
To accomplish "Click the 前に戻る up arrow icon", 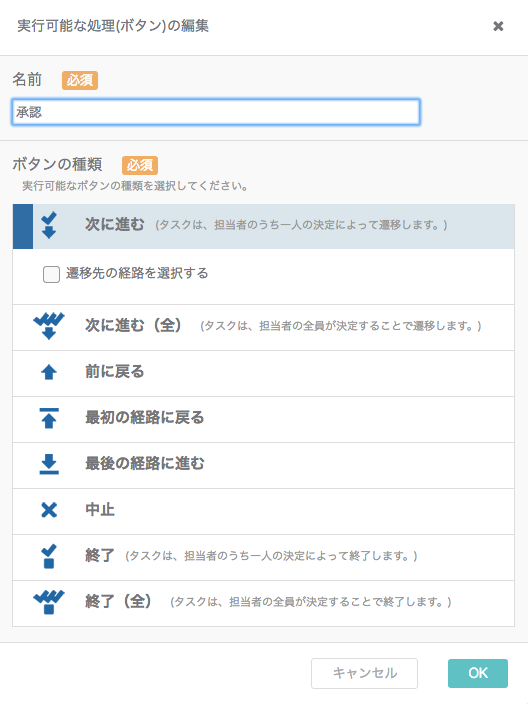I will point(49,372).
